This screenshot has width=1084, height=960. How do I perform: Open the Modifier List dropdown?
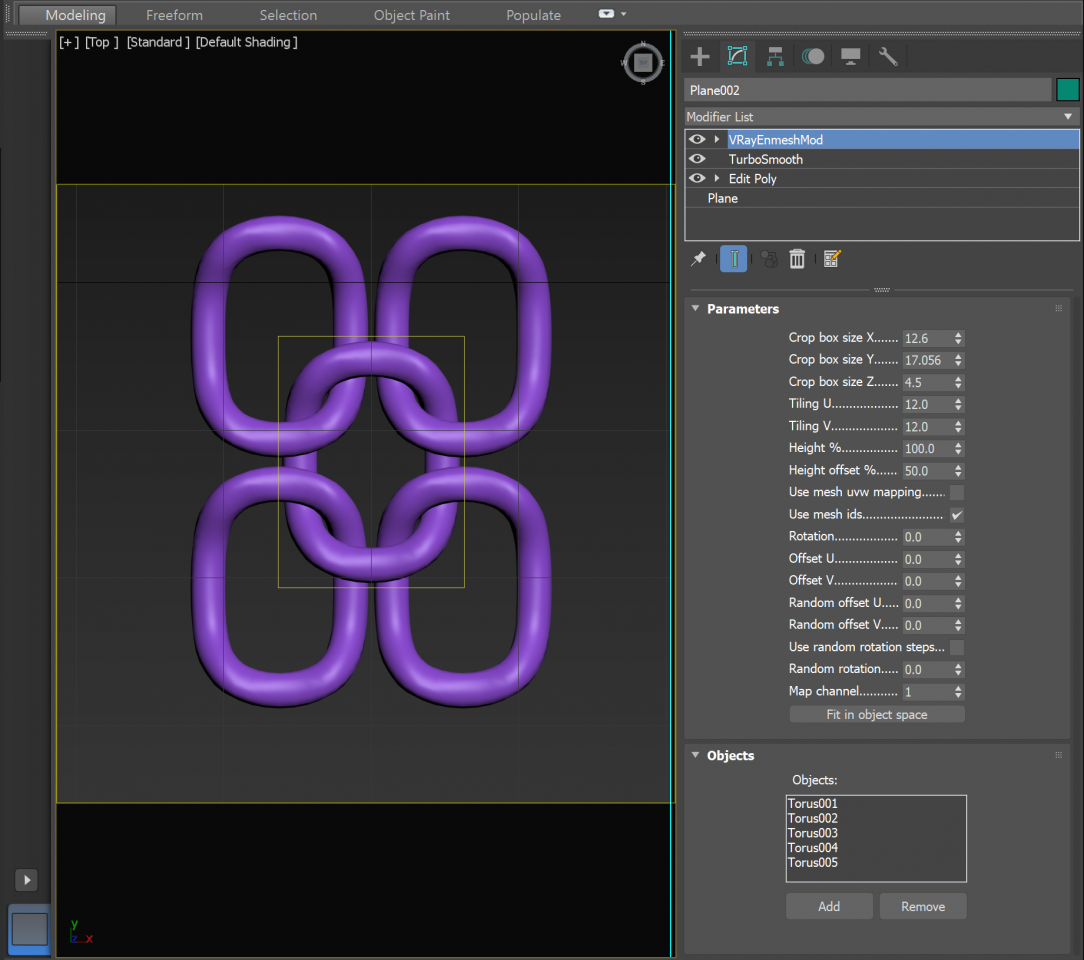[881, 117]
